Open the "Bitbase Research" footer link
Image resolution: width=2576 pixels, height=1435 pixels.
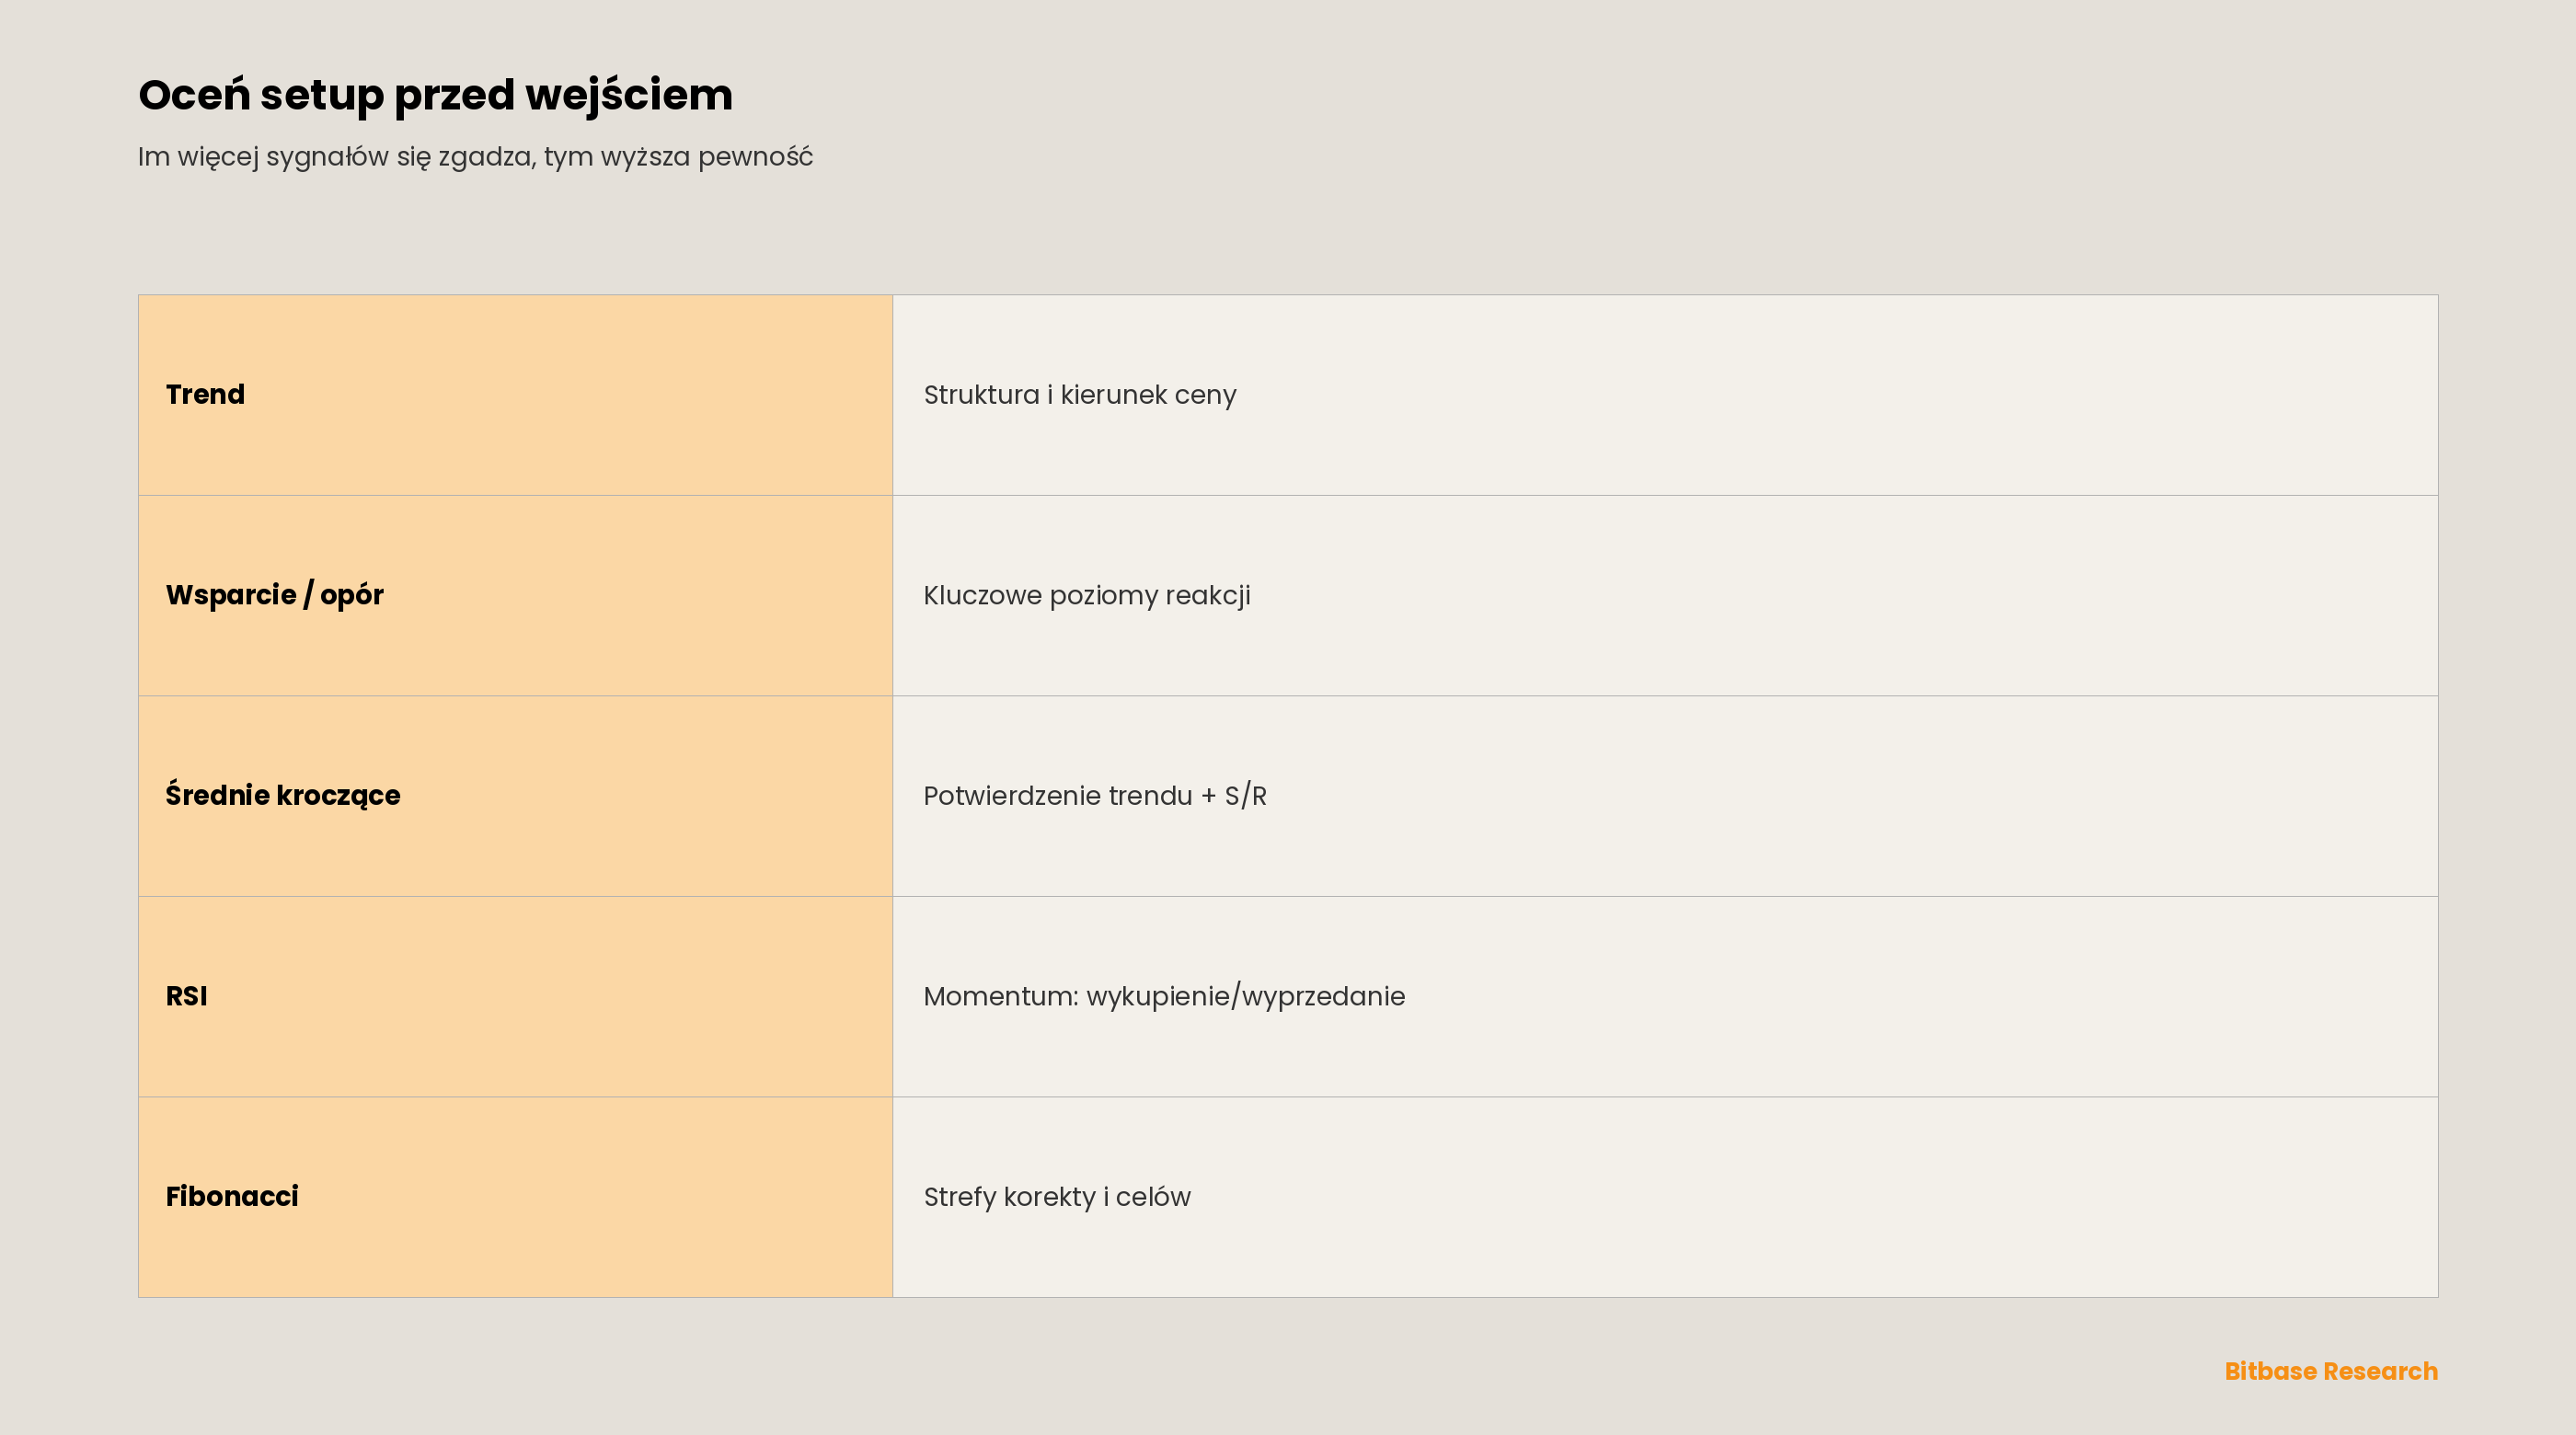coord(2331,1371)
